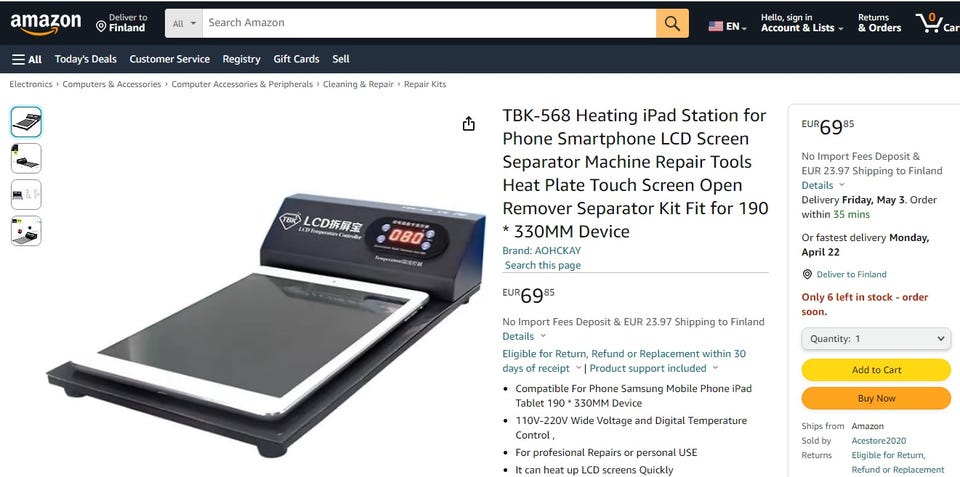Click the orange search magnifier button
The width and height of the screenshot is (960, 477).
[672, 23]
